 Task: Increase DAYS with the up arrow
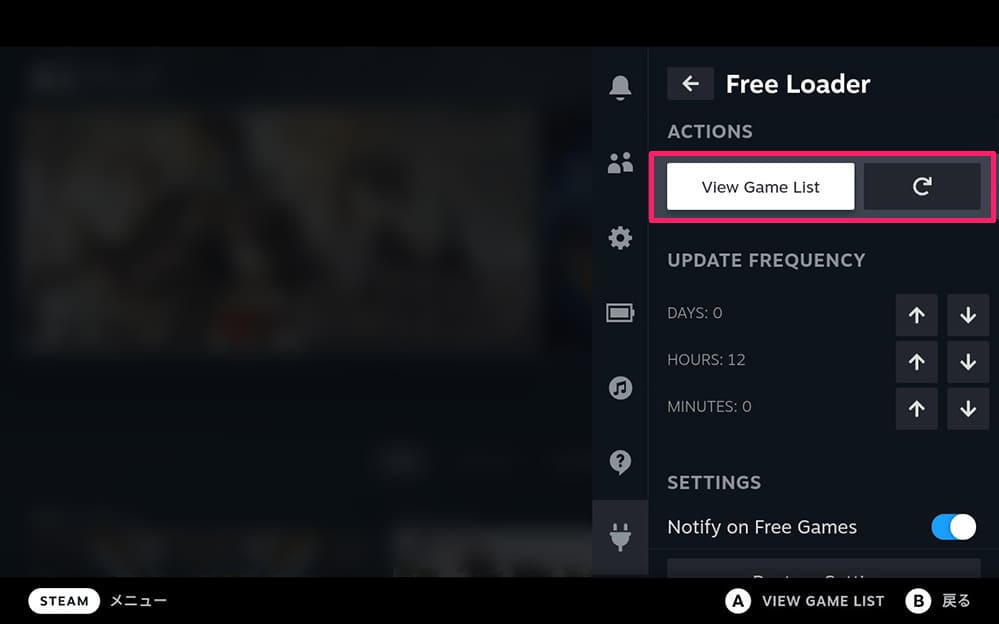tap(916, 315)
